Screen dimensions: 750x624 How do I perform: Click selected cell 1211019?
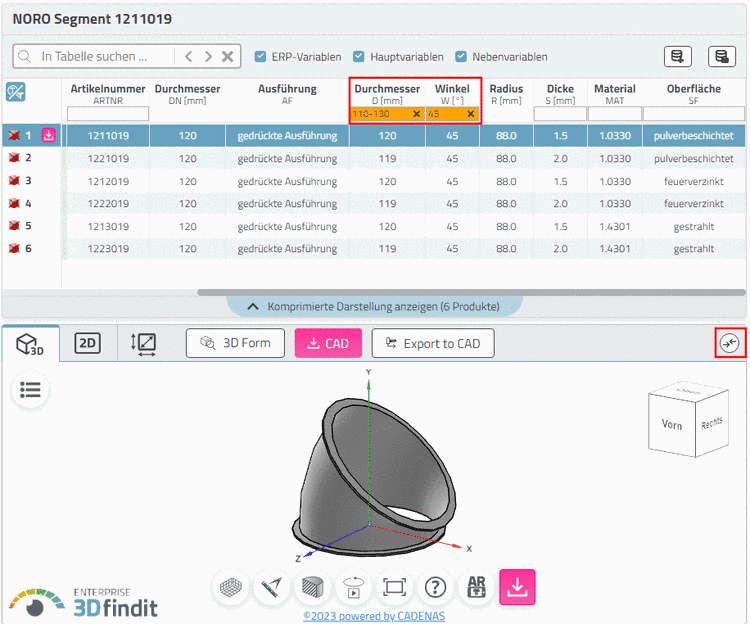point(108,135)
